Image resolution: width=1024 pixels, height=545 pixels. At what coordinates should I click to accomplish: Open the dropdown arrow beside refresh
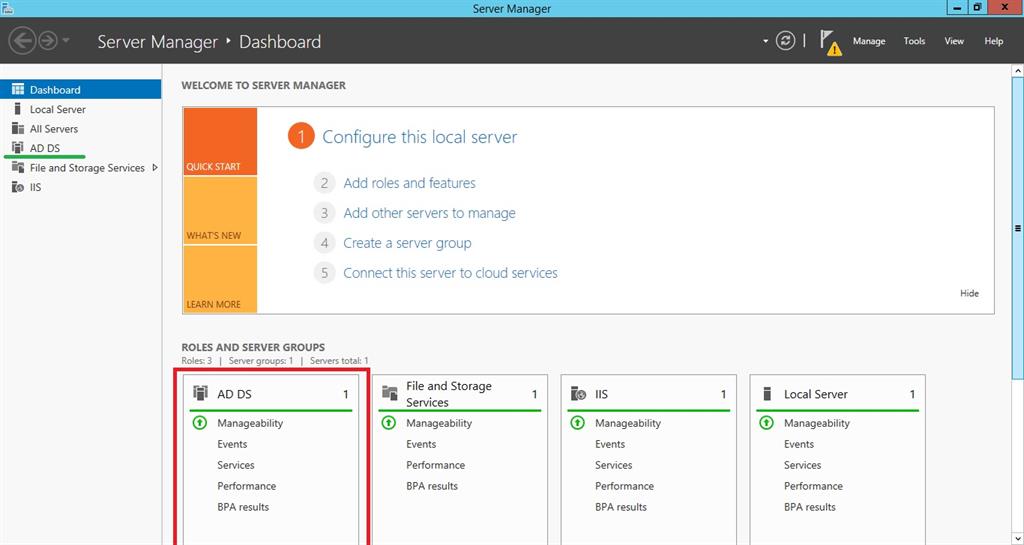point(765,41)
